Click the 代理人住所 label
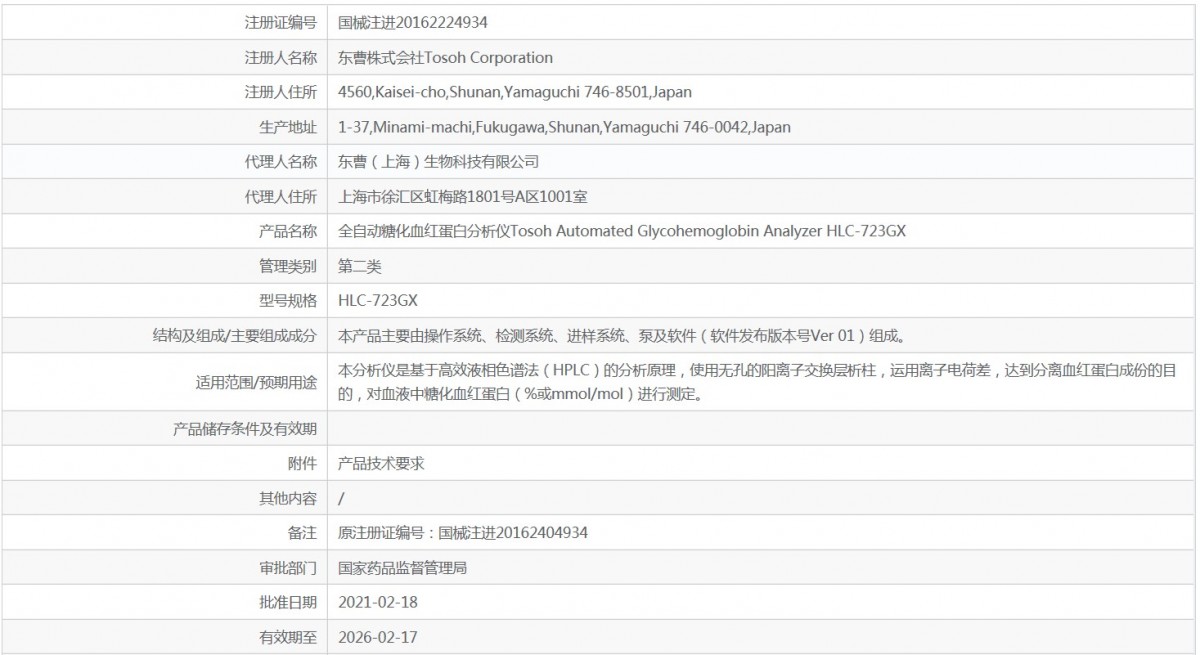Viewport: 1200px width, 655px height. coord(281,197)
